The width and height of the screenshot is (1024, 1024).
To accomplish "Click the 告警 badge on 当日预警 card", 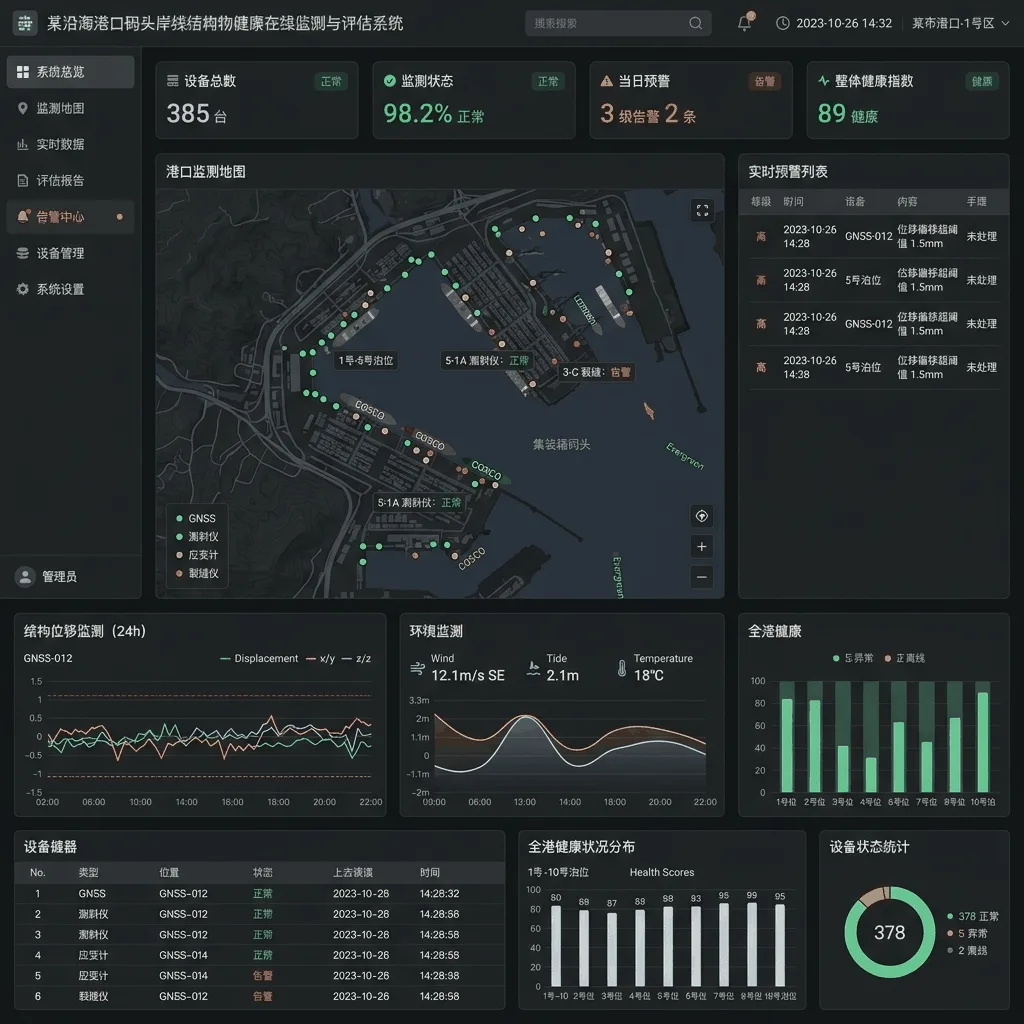I will pos(765,81).
